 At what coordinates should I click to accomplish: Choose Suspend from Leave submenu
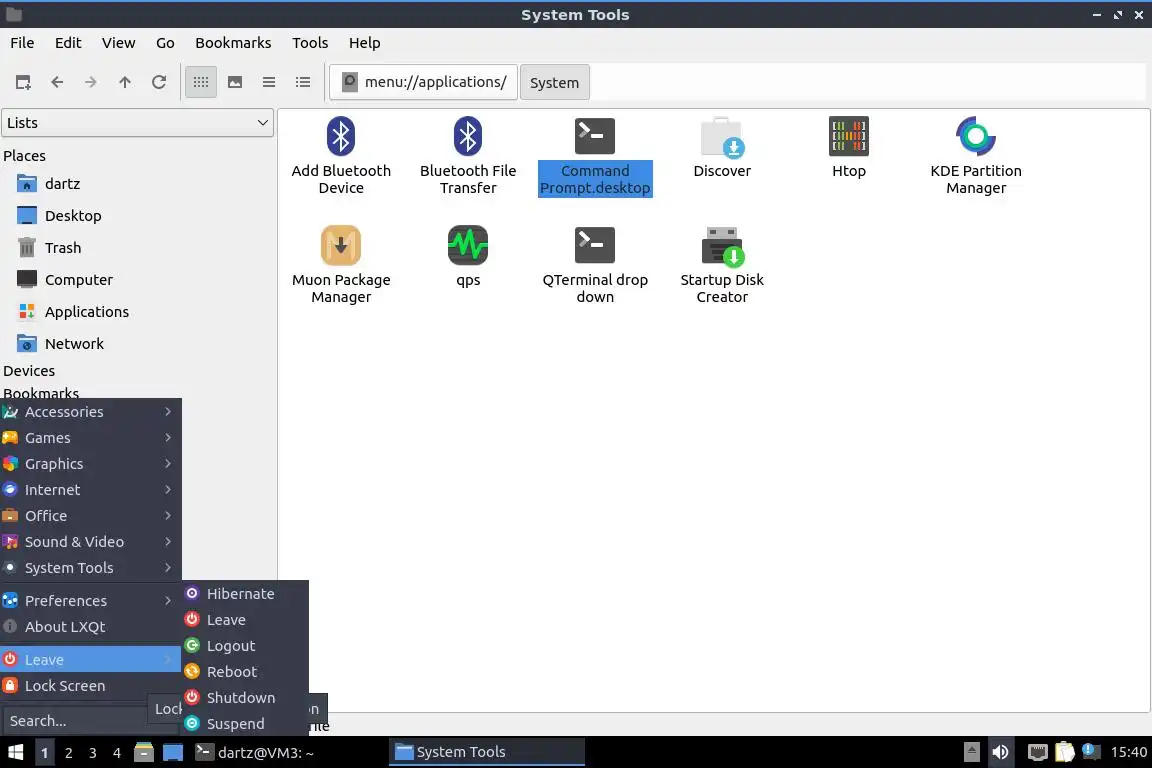[245, 724]
